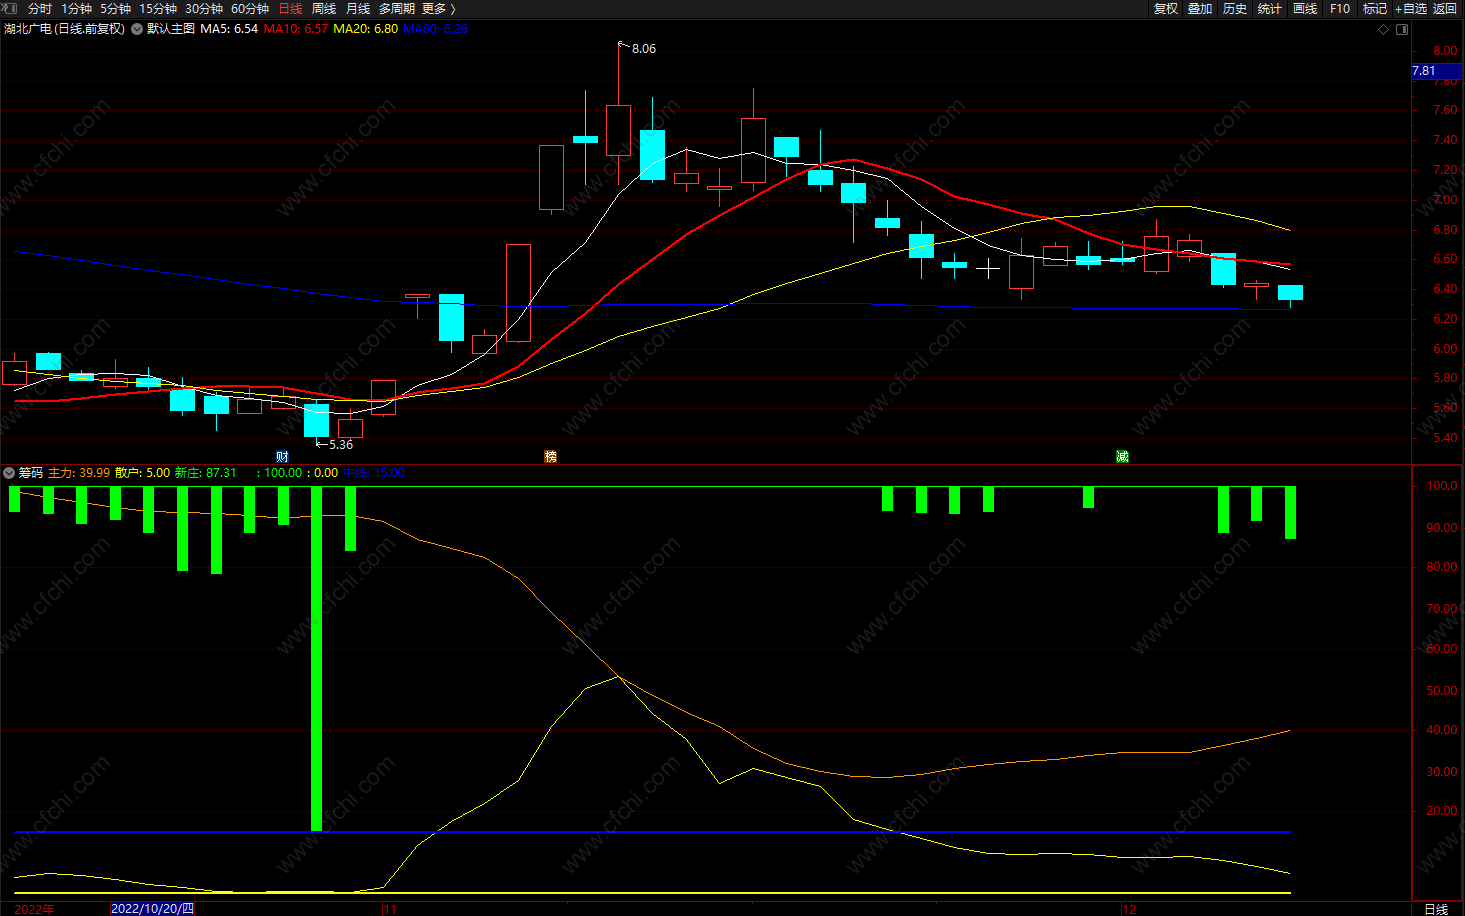This screenshot has width=1465, height=916.
Task: Click the 12 month marker on timeline
Action: point(1129,909)
